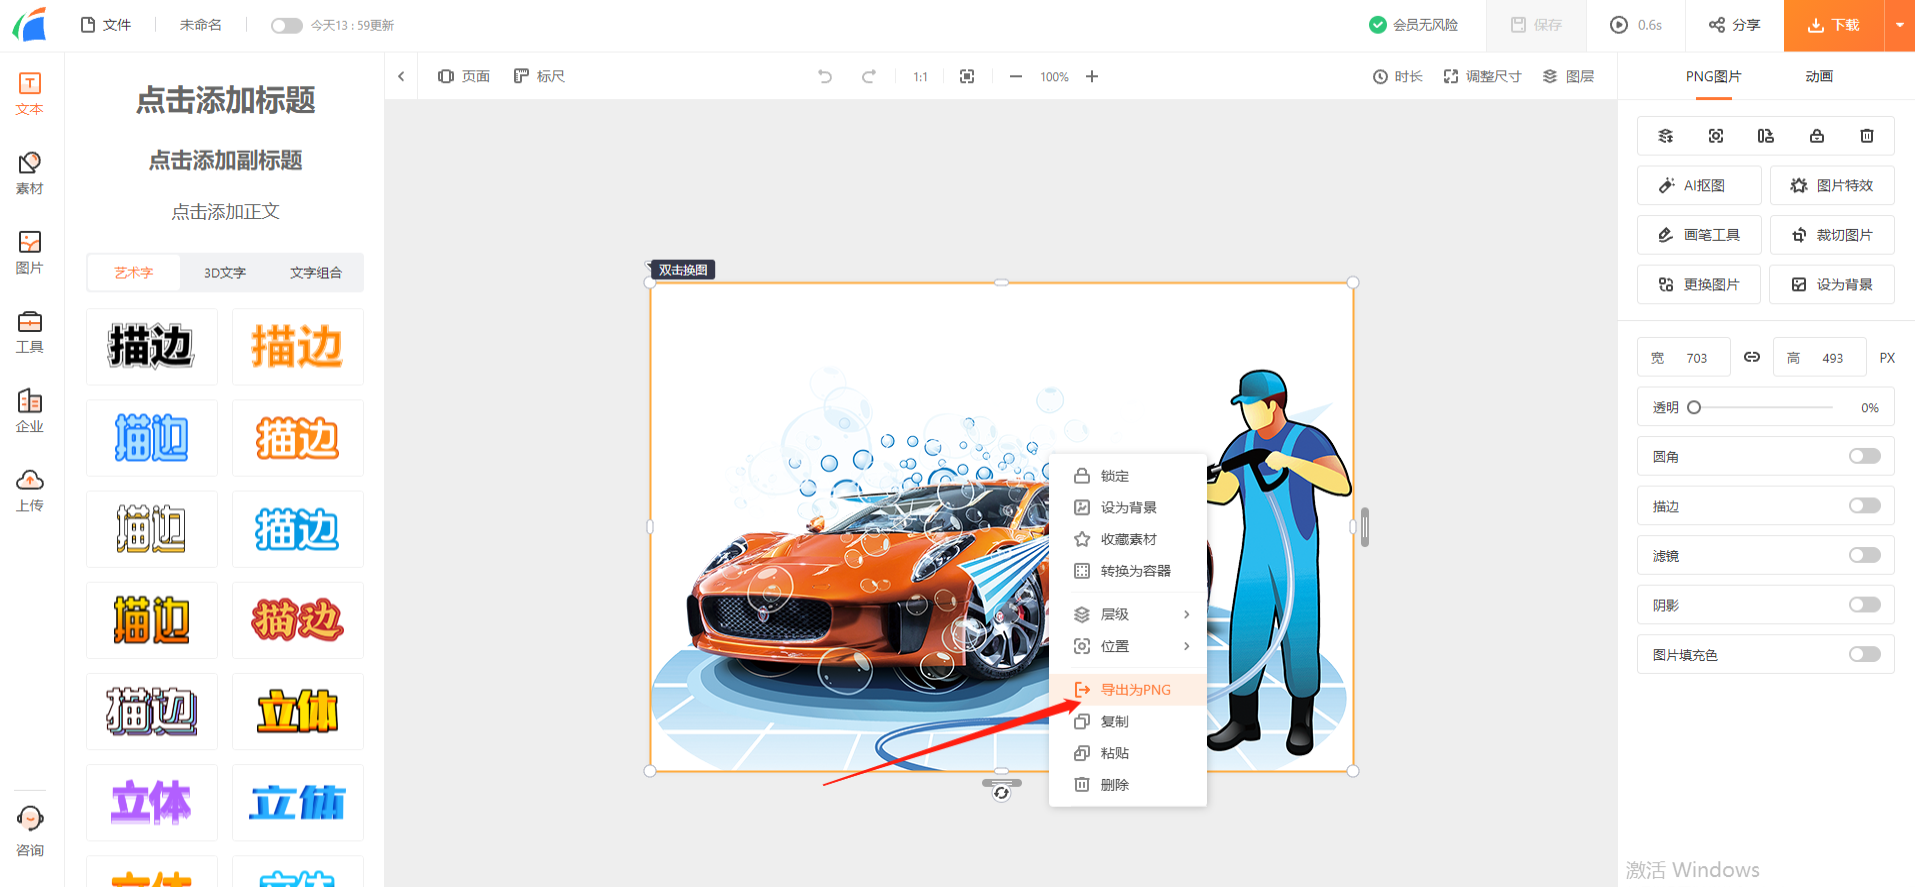Click 点击添加副标题 to add a subtitle

coord(225,160)
